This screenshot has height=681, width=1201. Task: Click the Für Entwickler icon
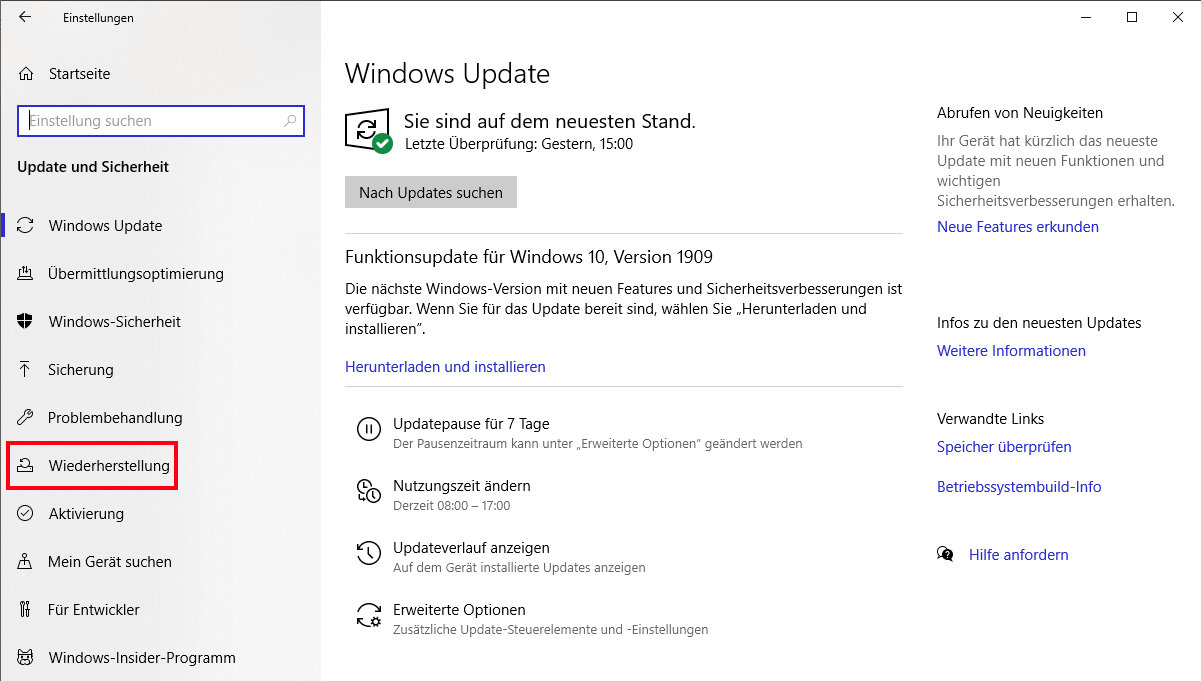coord(26,610)
